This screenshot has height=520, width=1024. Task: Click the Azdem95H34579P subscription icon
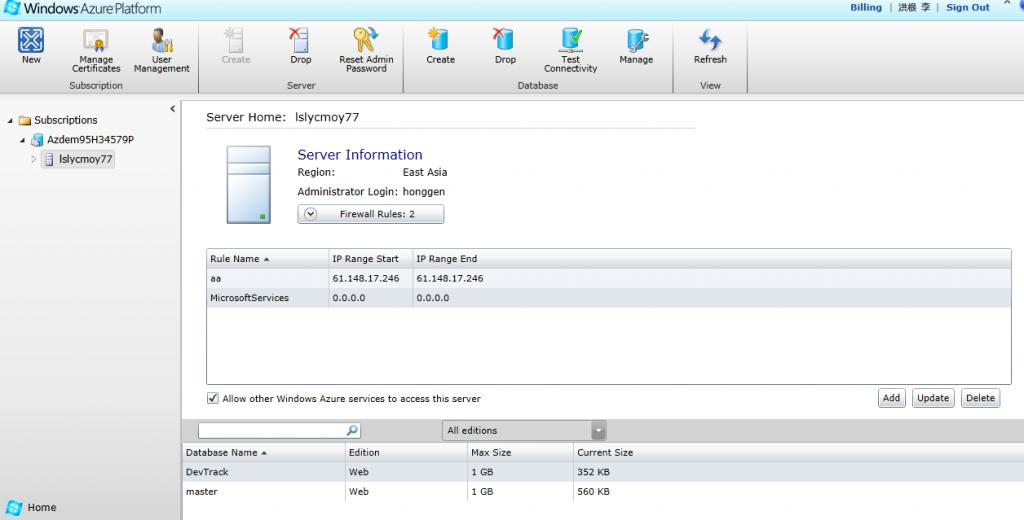pos(37,140)
